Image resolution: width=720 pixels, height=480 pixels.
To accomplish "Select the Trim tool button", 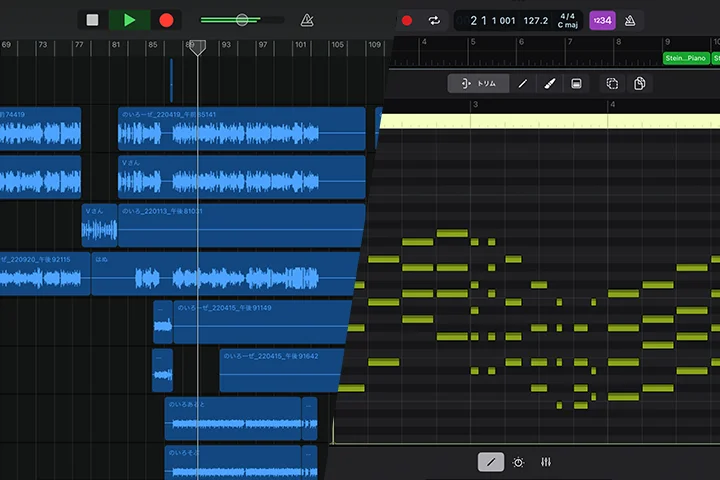I will click(478, 84).
